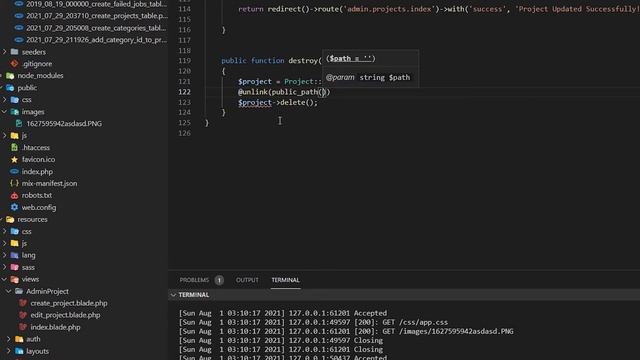Expand the css folder under resources

(5, 231)
